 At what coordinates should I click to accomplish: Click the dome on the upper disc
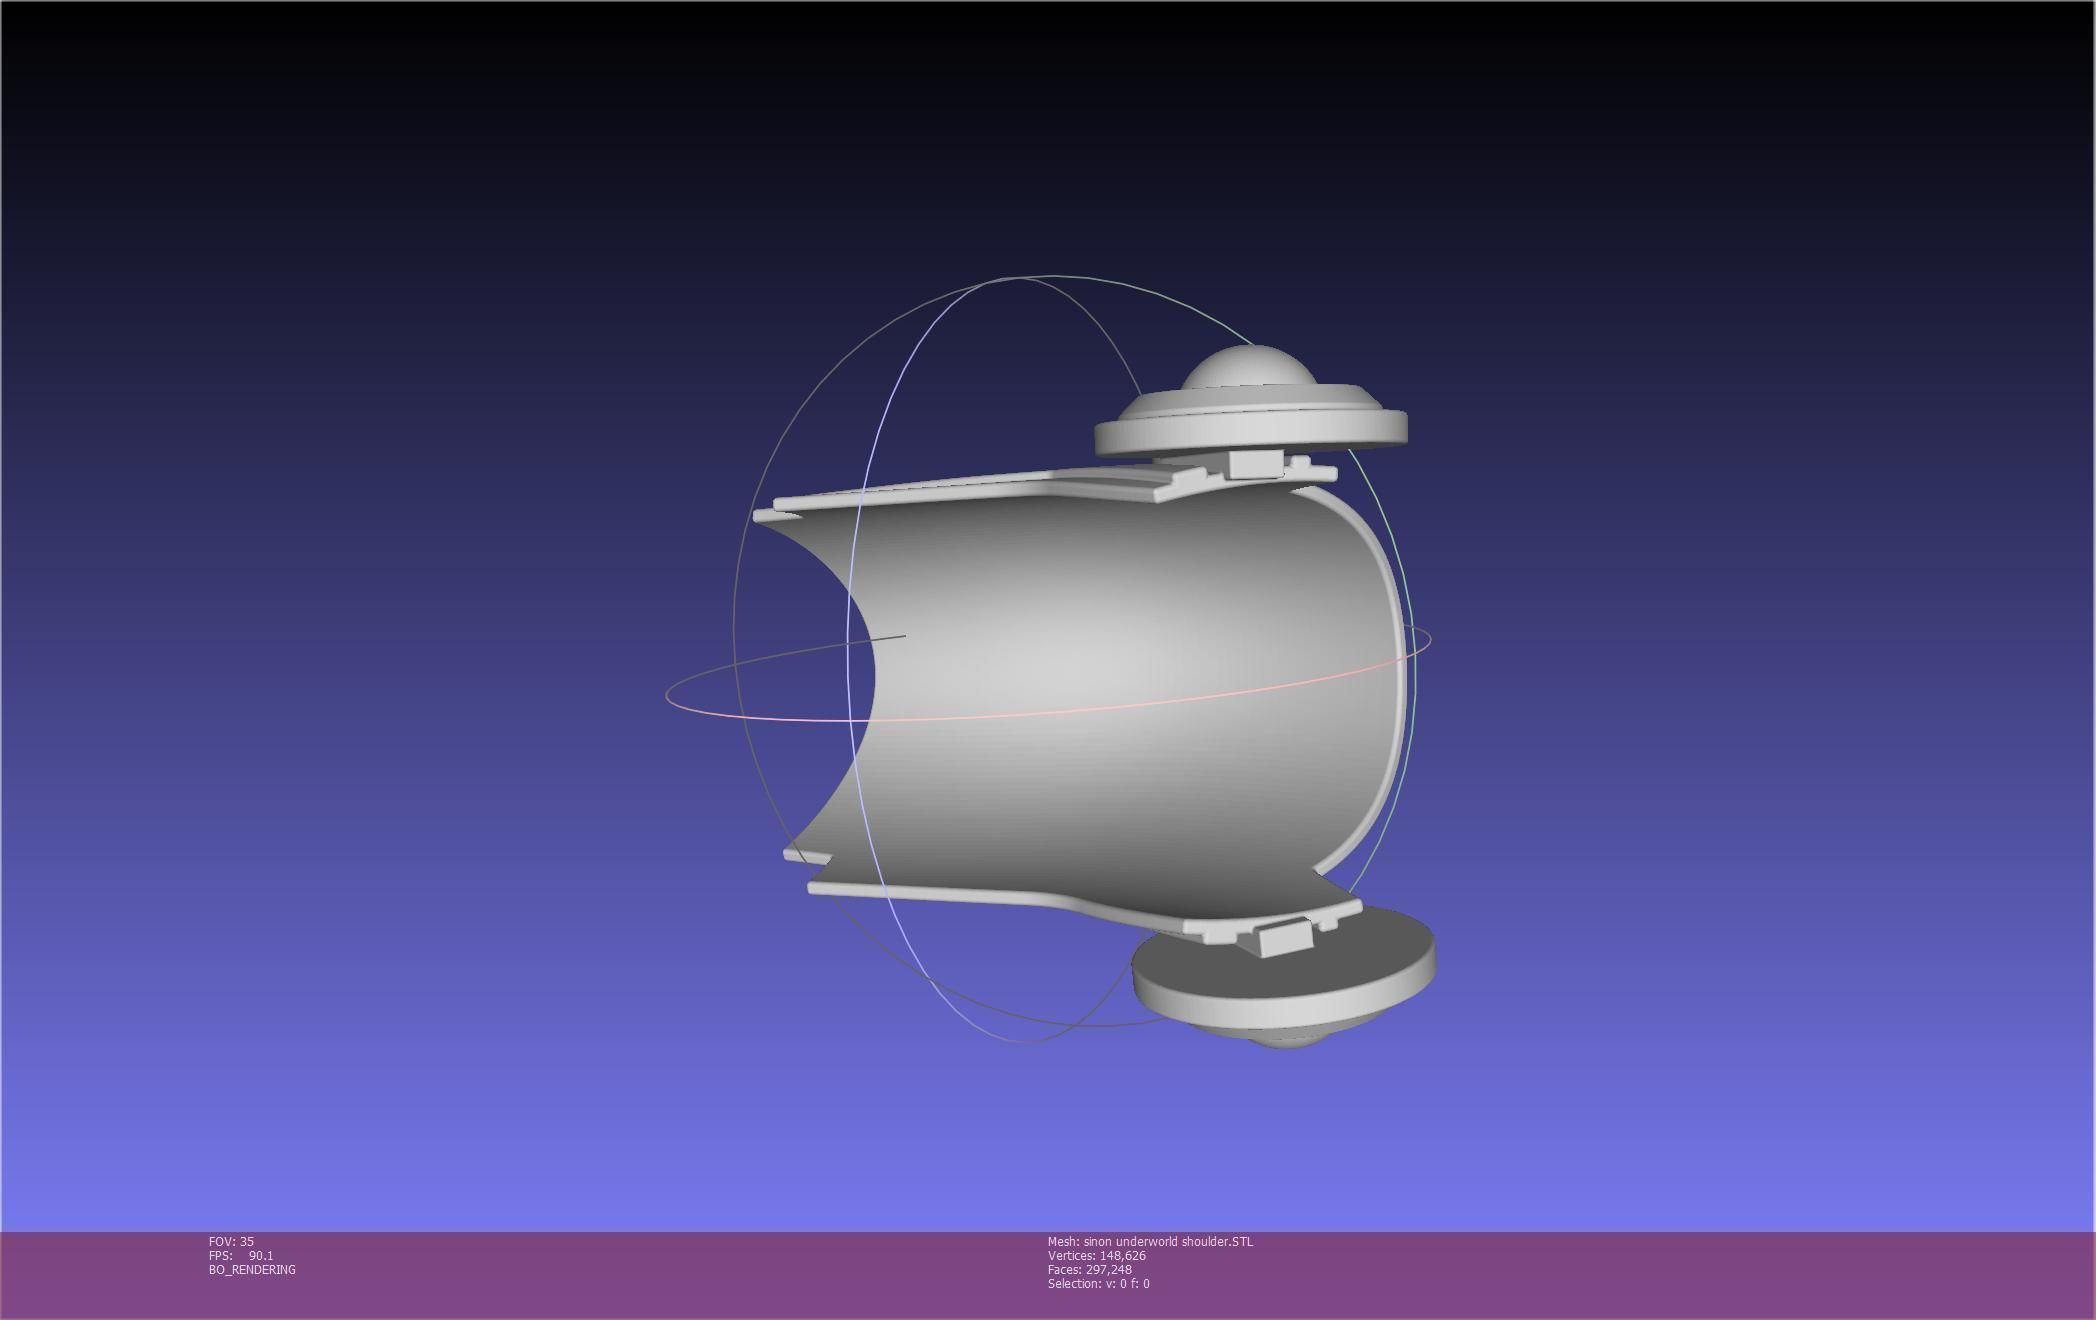pos(1250,368)
